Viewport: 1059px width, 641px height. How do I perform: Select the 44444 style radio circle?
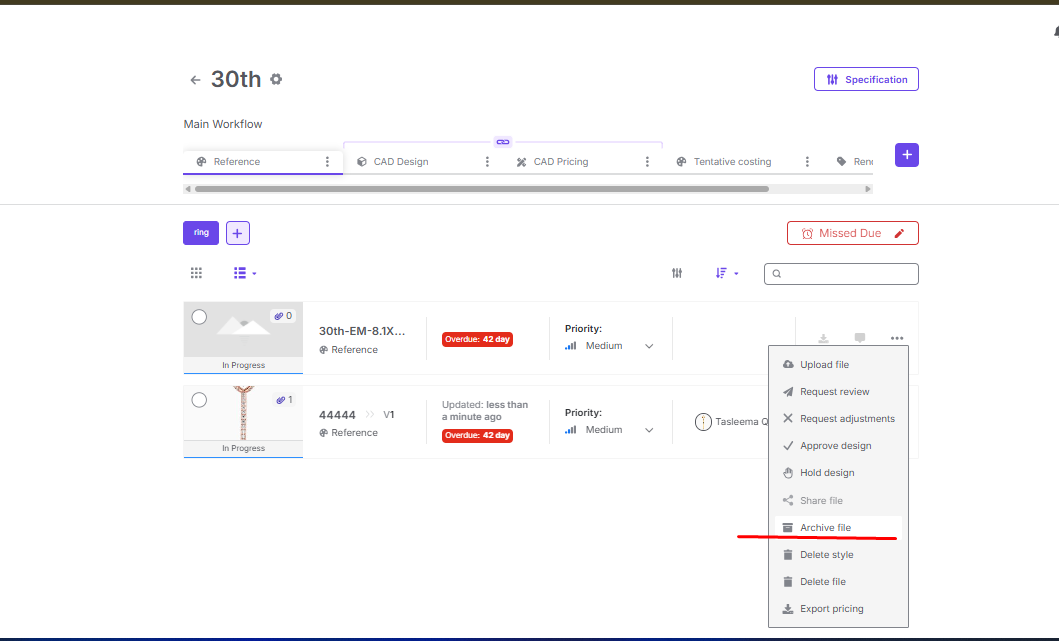(199, 400)
